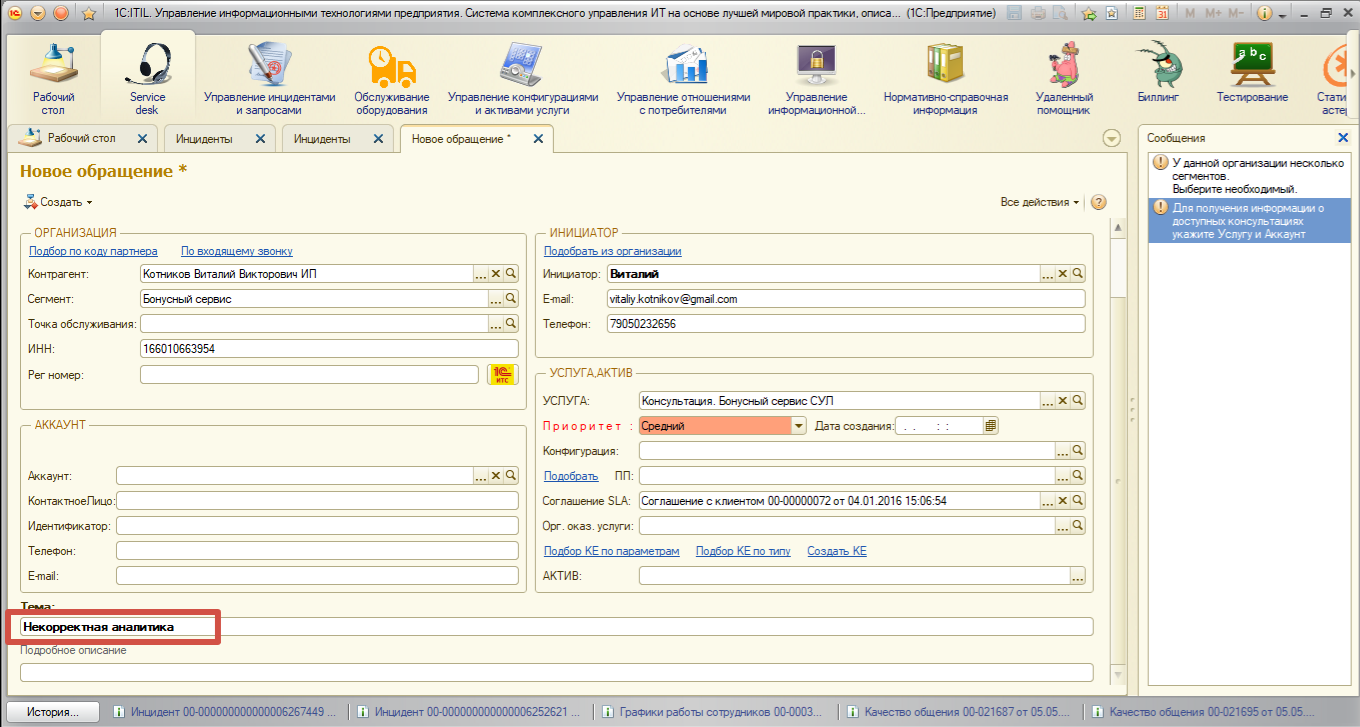Open Управление отношениями с потребителями section
This screenshot has width=1360, height=727.
(683, 76)
